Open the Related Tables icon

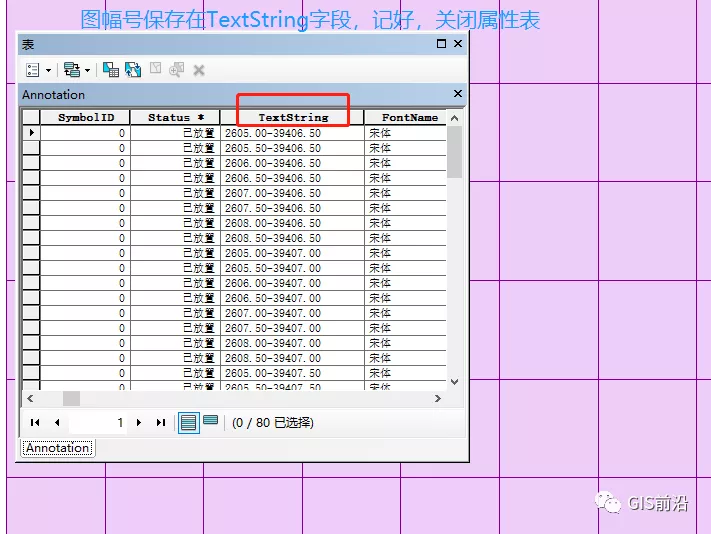[x=72, y=70]
